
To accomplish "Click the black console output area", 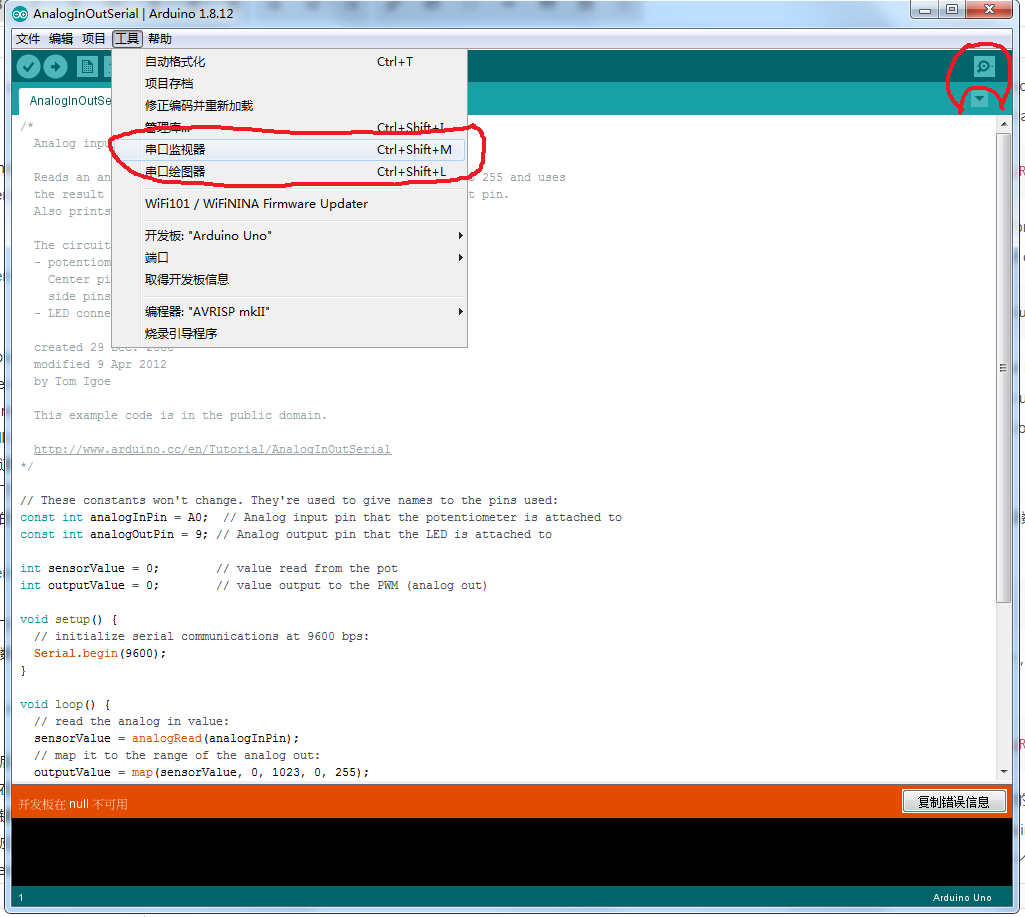I will (512, 852).
